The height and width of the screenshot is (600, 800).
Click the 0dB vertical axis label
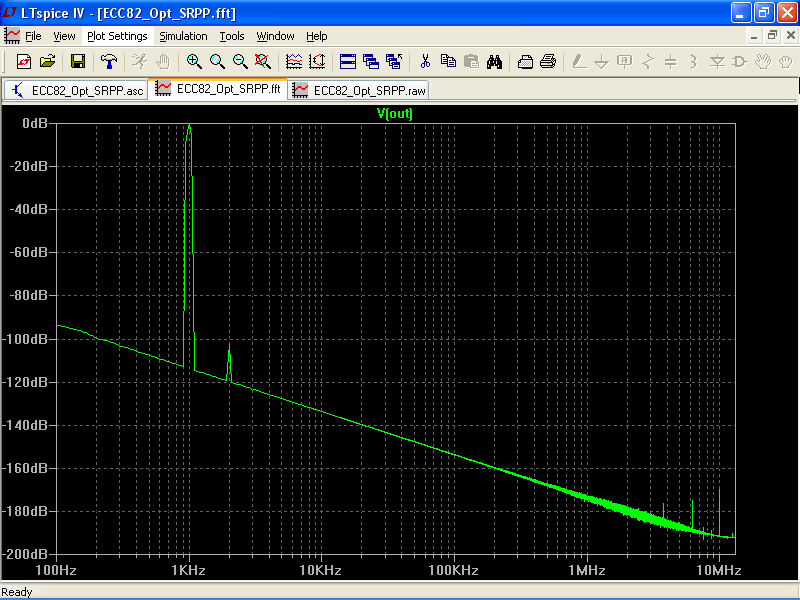(x=35, y=123)
